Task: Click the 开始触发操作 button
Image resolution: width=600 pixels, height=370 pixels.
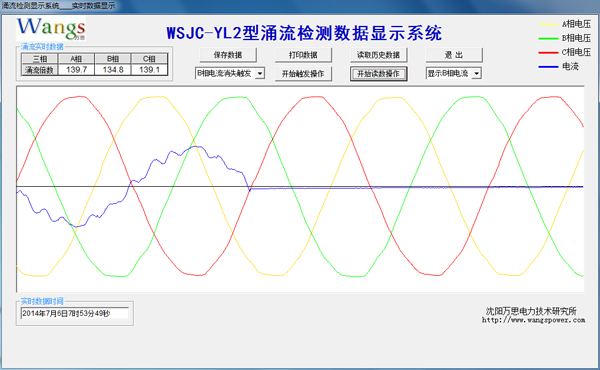Action: click(x=303, y=74)
